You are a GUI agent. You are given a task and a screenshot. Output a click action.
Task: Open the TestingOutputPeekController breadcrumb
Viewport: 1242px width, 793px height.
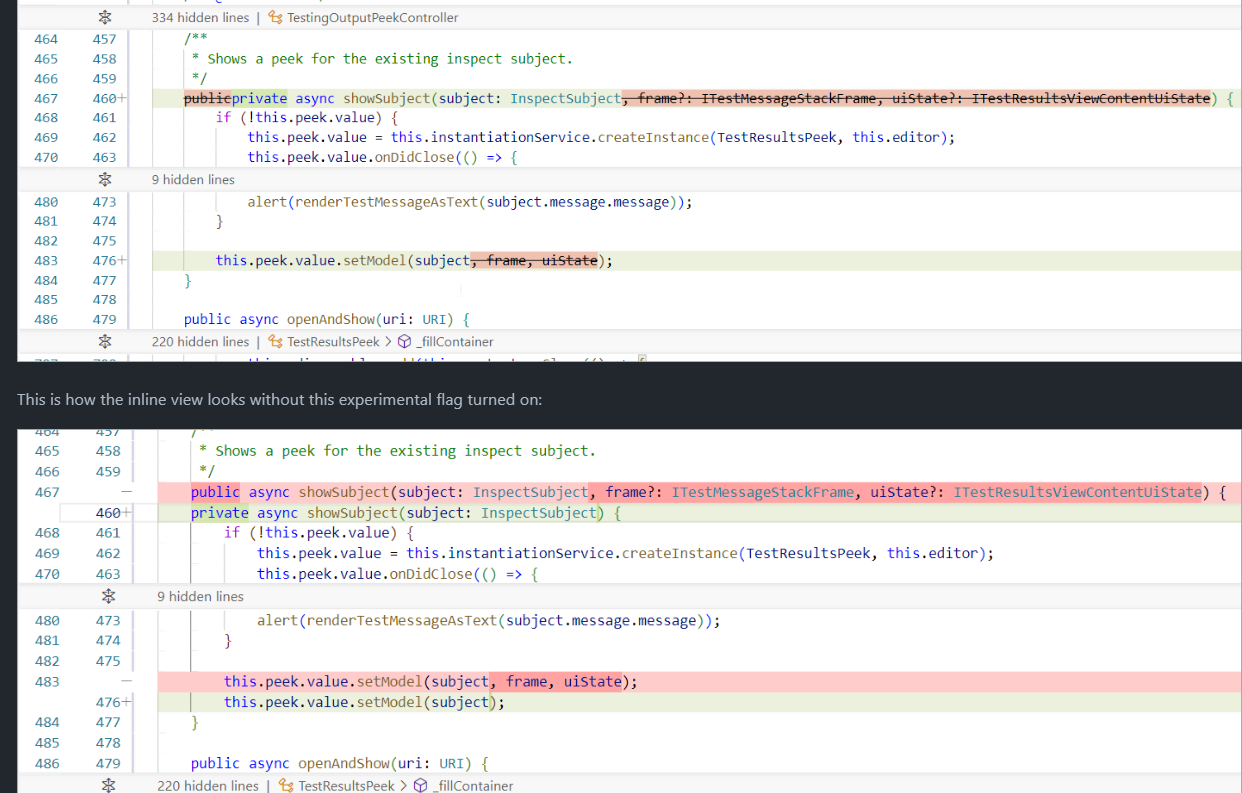tap(372, 18)
